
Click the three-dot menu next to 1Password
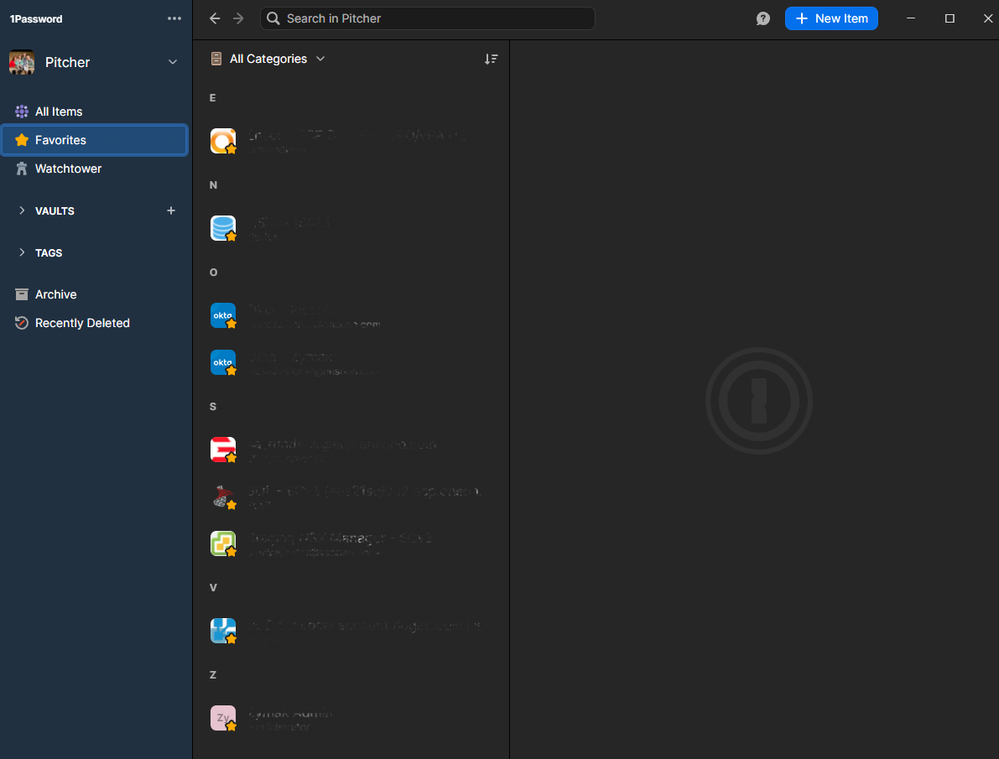pos(175,18)
